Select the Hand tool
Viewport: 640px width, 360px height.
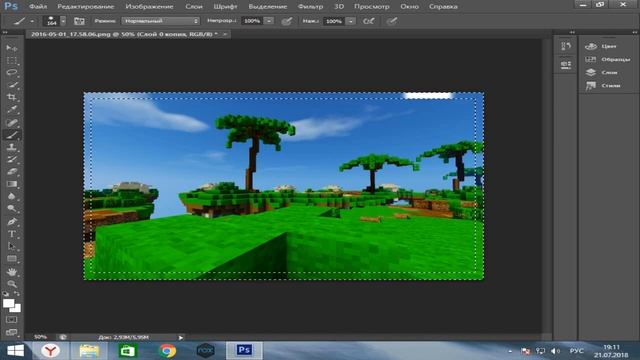click(x=11, y=271)
